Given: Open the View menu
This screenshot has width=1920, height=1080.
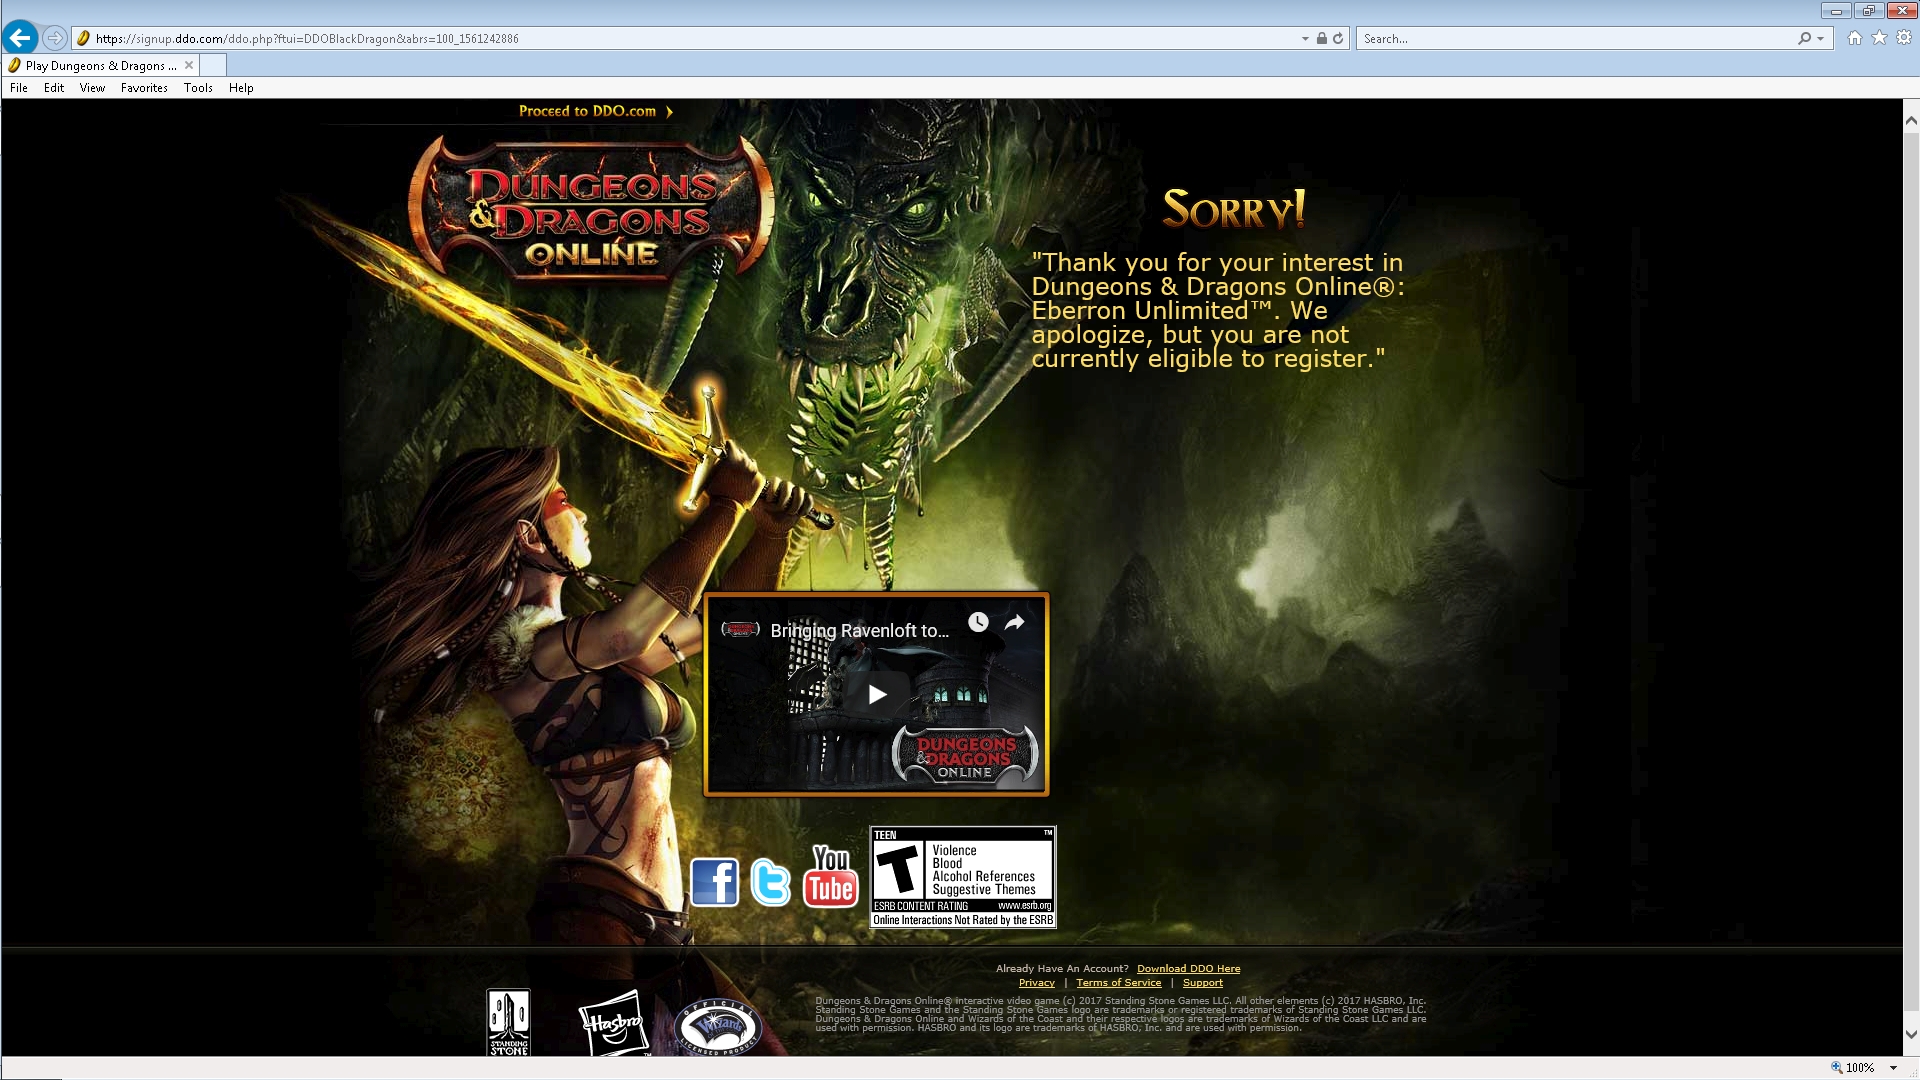Looking at the screenshot, I should [92, 88].
